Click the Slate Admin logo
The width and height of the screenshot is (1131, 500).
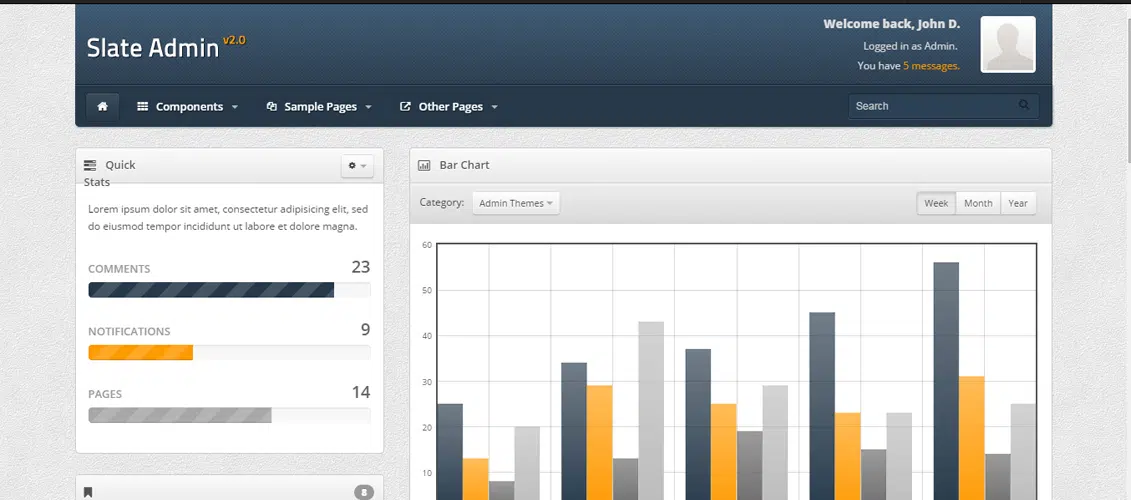coord(152,47)
